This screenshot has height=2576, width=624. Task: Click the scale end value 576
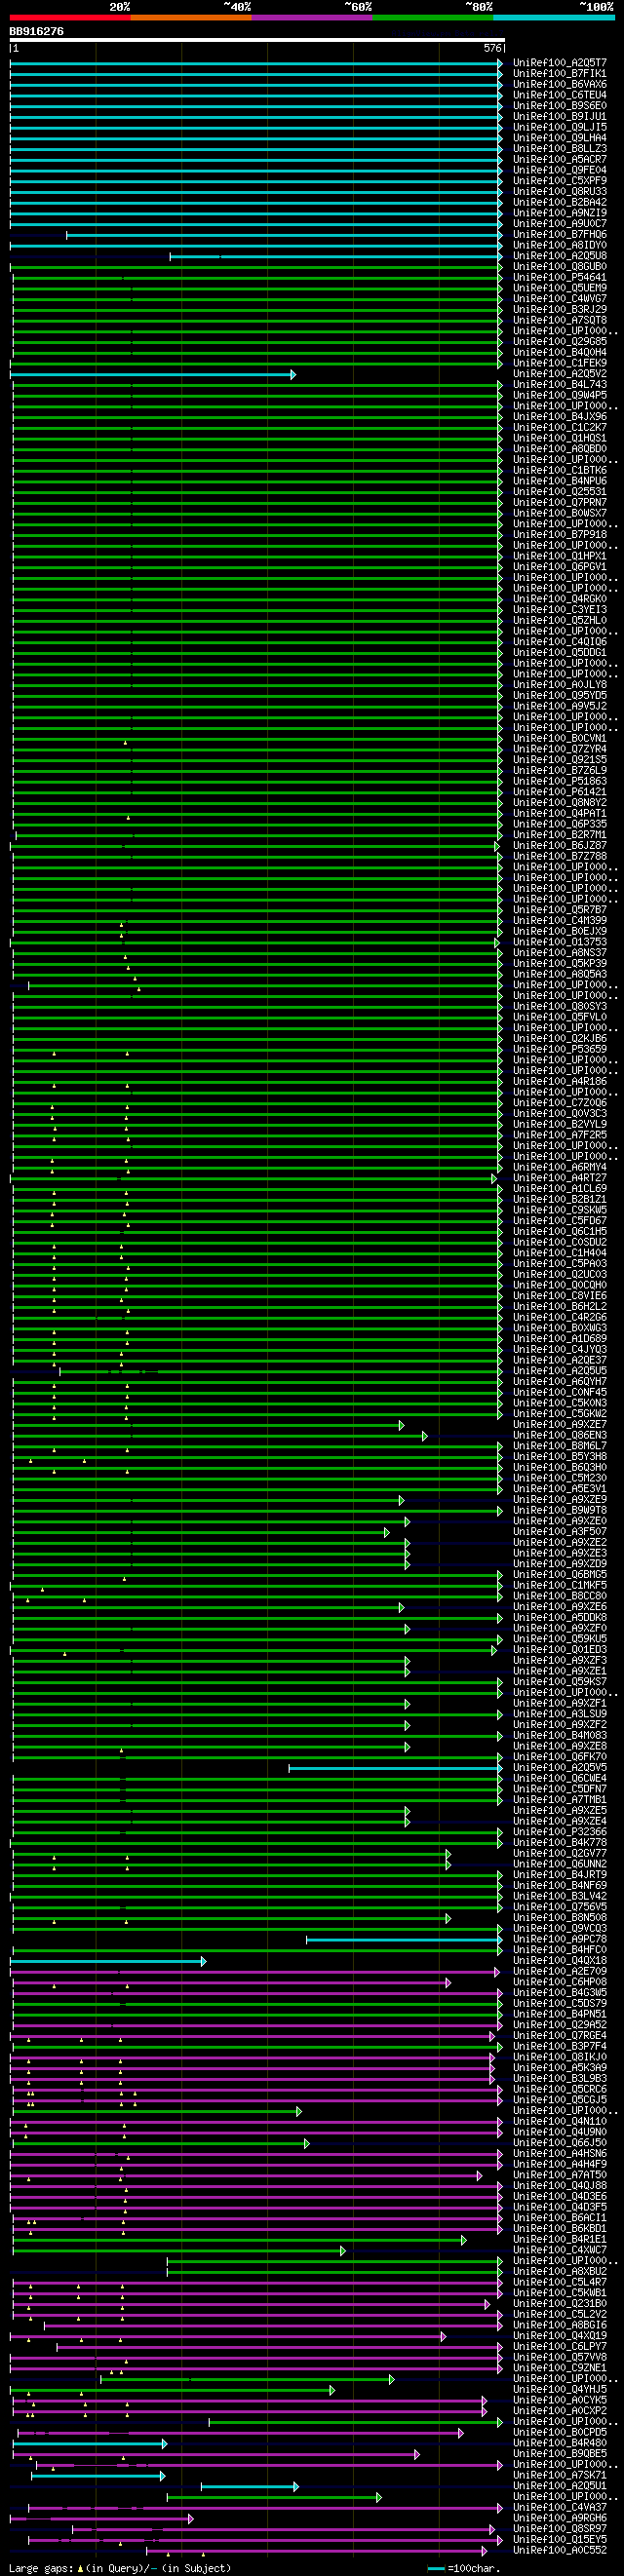pos(492,48)
